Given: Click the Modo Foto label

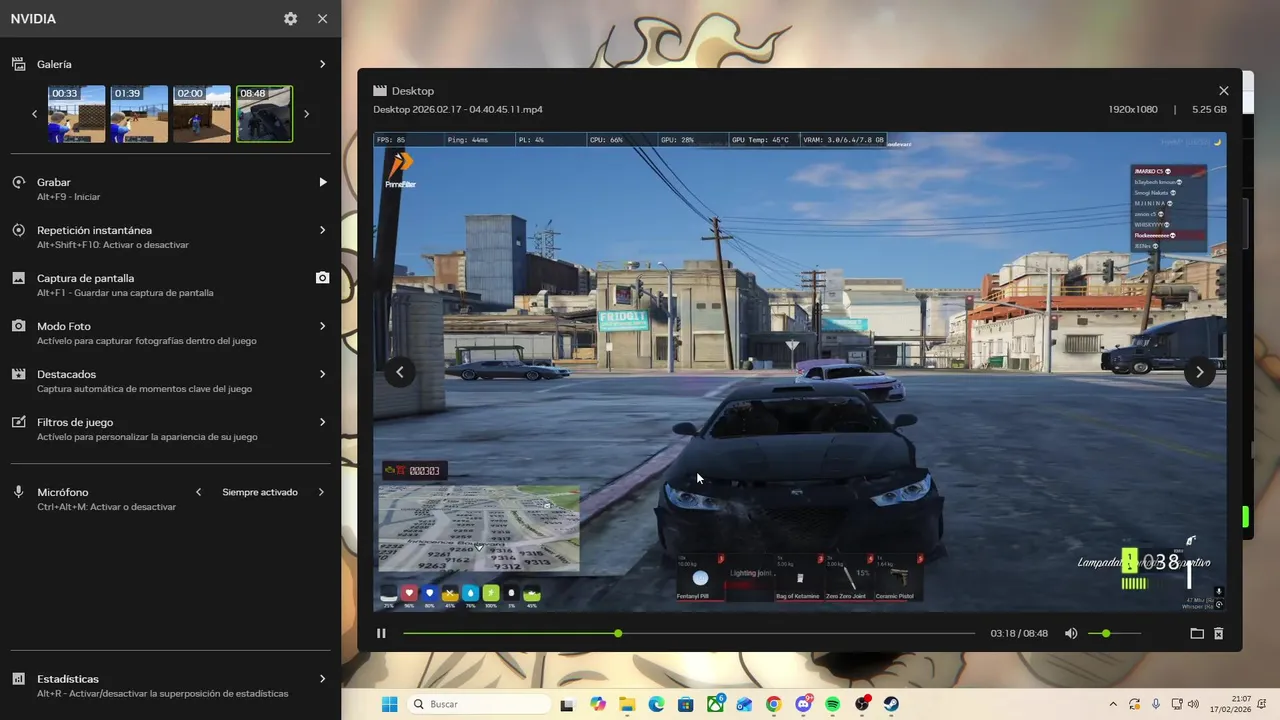Looking at the screenshot, I should 64,326.
